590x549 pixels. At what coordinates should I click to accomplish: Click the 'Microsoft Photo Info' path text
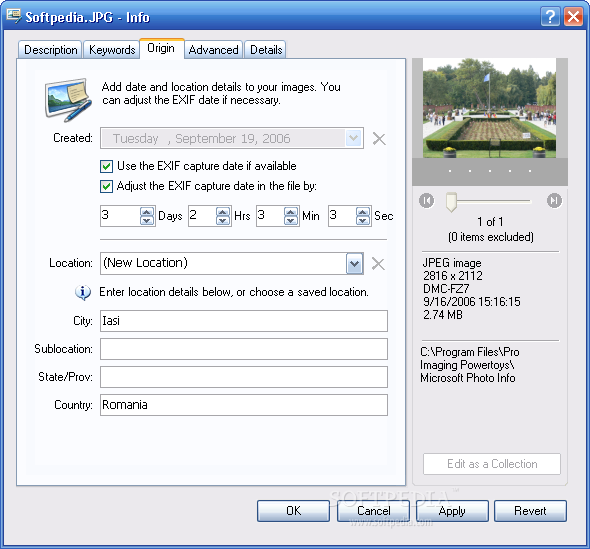click(x=468, y=378)
